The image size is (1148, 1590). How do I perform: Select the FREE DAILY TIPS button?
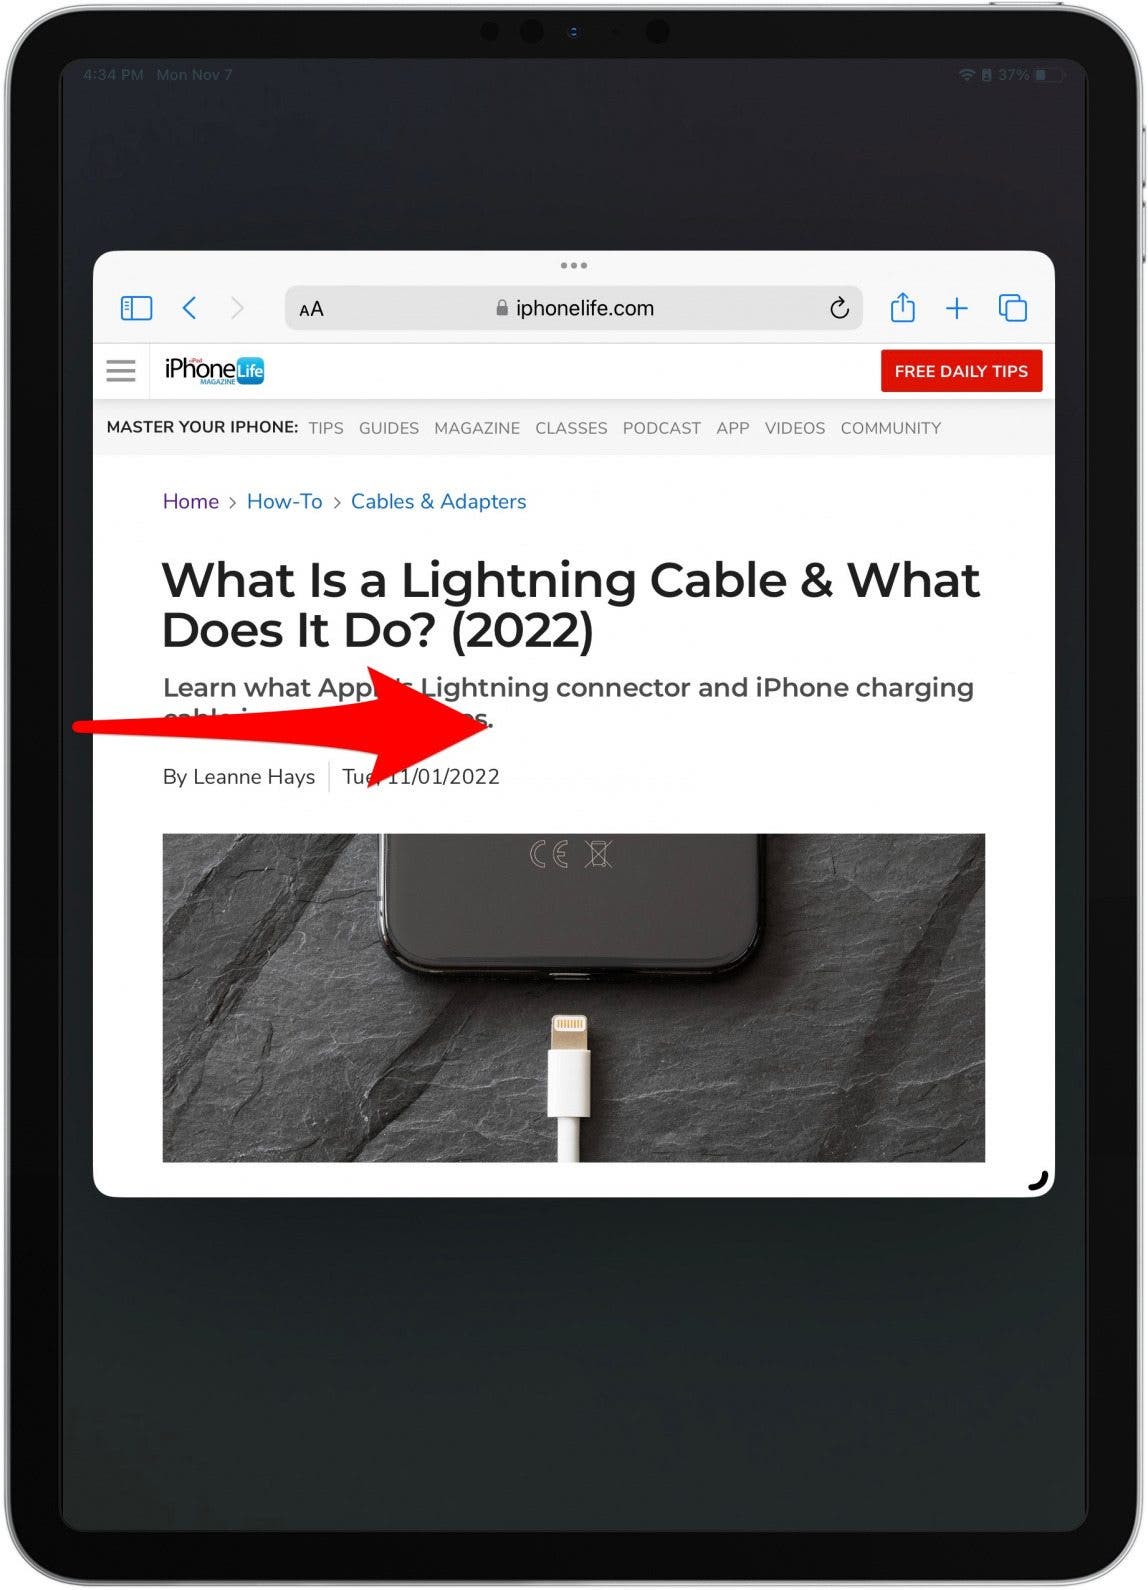coord(961,371)
